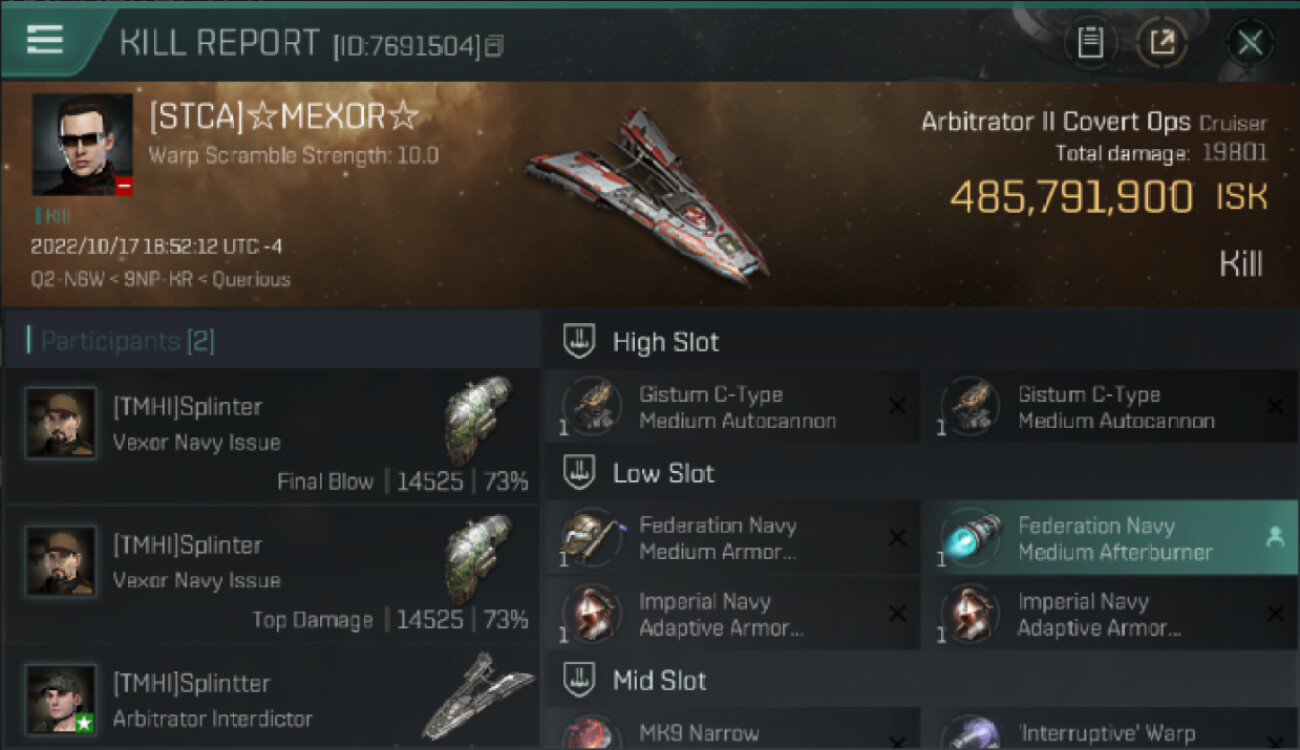1300x750 pixels.
Task: Select Splinter Top Damage participant entry
Action: (x=272, y=573)
